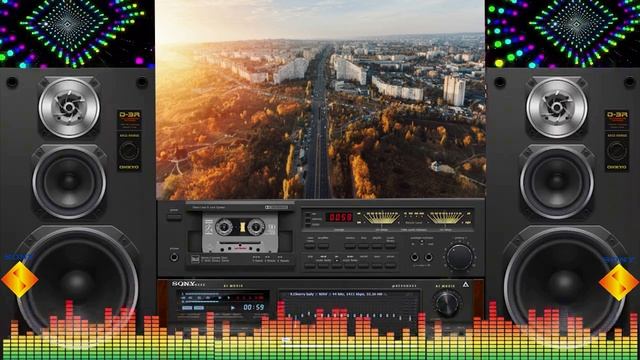Click the aerial city sunset photo
The height and width of the screenshot is (360, 640).
tap(320, 99)
